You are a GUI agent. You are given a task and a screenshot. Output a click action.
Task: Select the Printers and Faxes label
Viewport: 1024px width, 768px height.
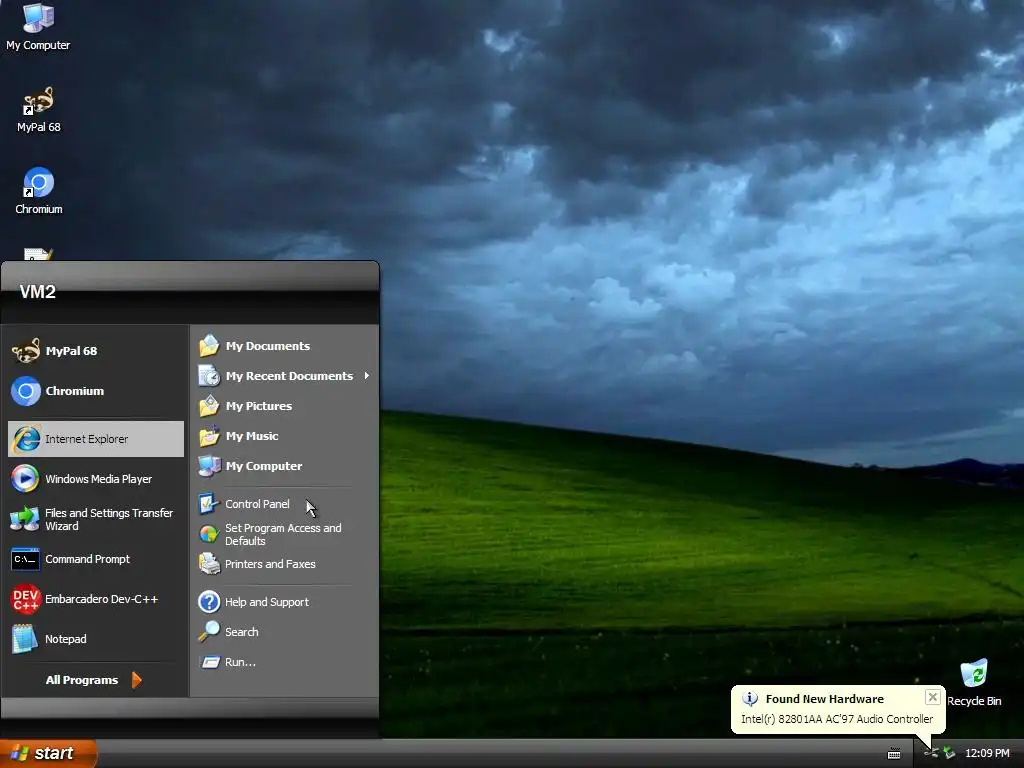pyautogui.click(x=270, y=564)
